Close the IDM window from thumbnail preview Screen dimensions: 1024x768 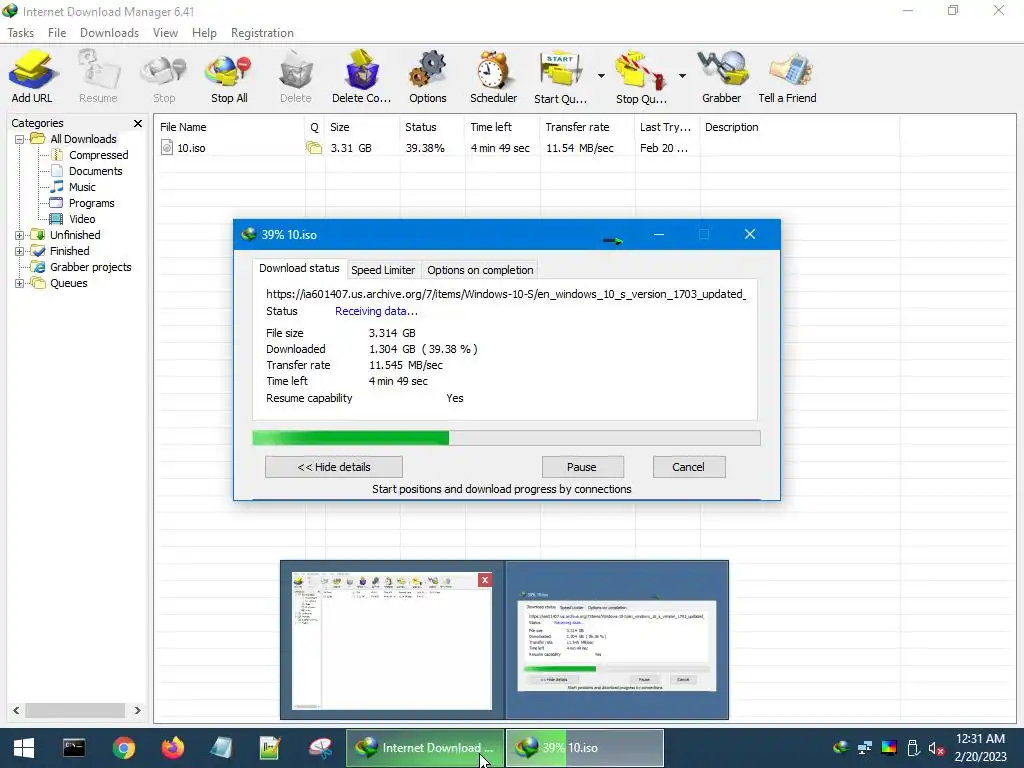pos(485,580)
